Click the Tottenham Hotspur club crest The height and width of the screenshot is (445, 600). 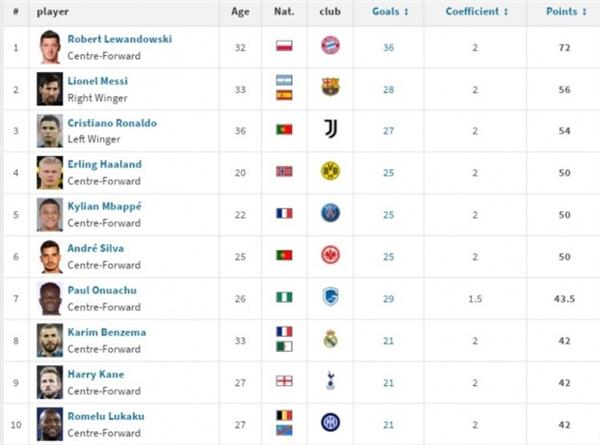330,381
